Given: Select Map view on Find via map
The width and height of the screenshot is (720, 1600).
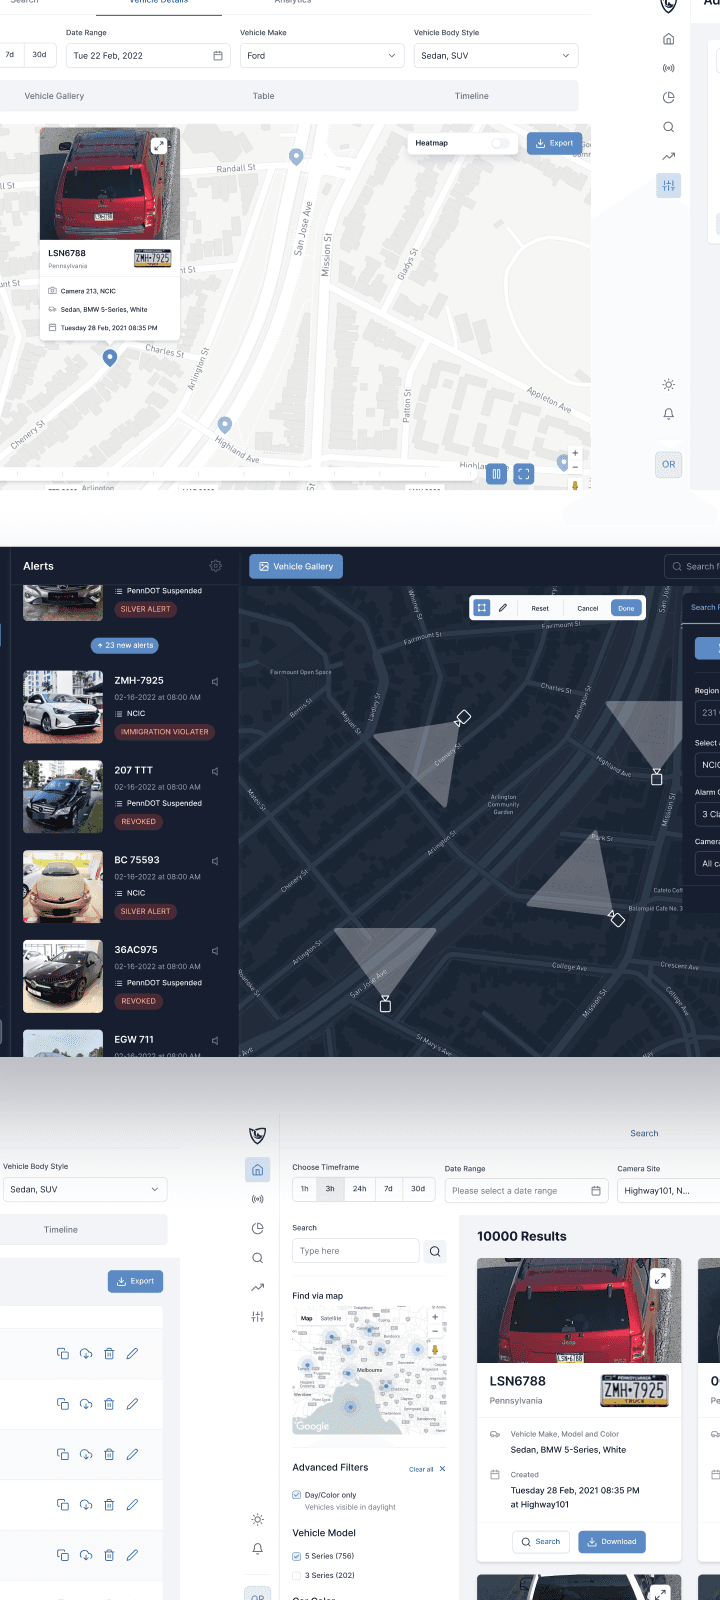Looking at the screenshot, I should coord(307,1318).
